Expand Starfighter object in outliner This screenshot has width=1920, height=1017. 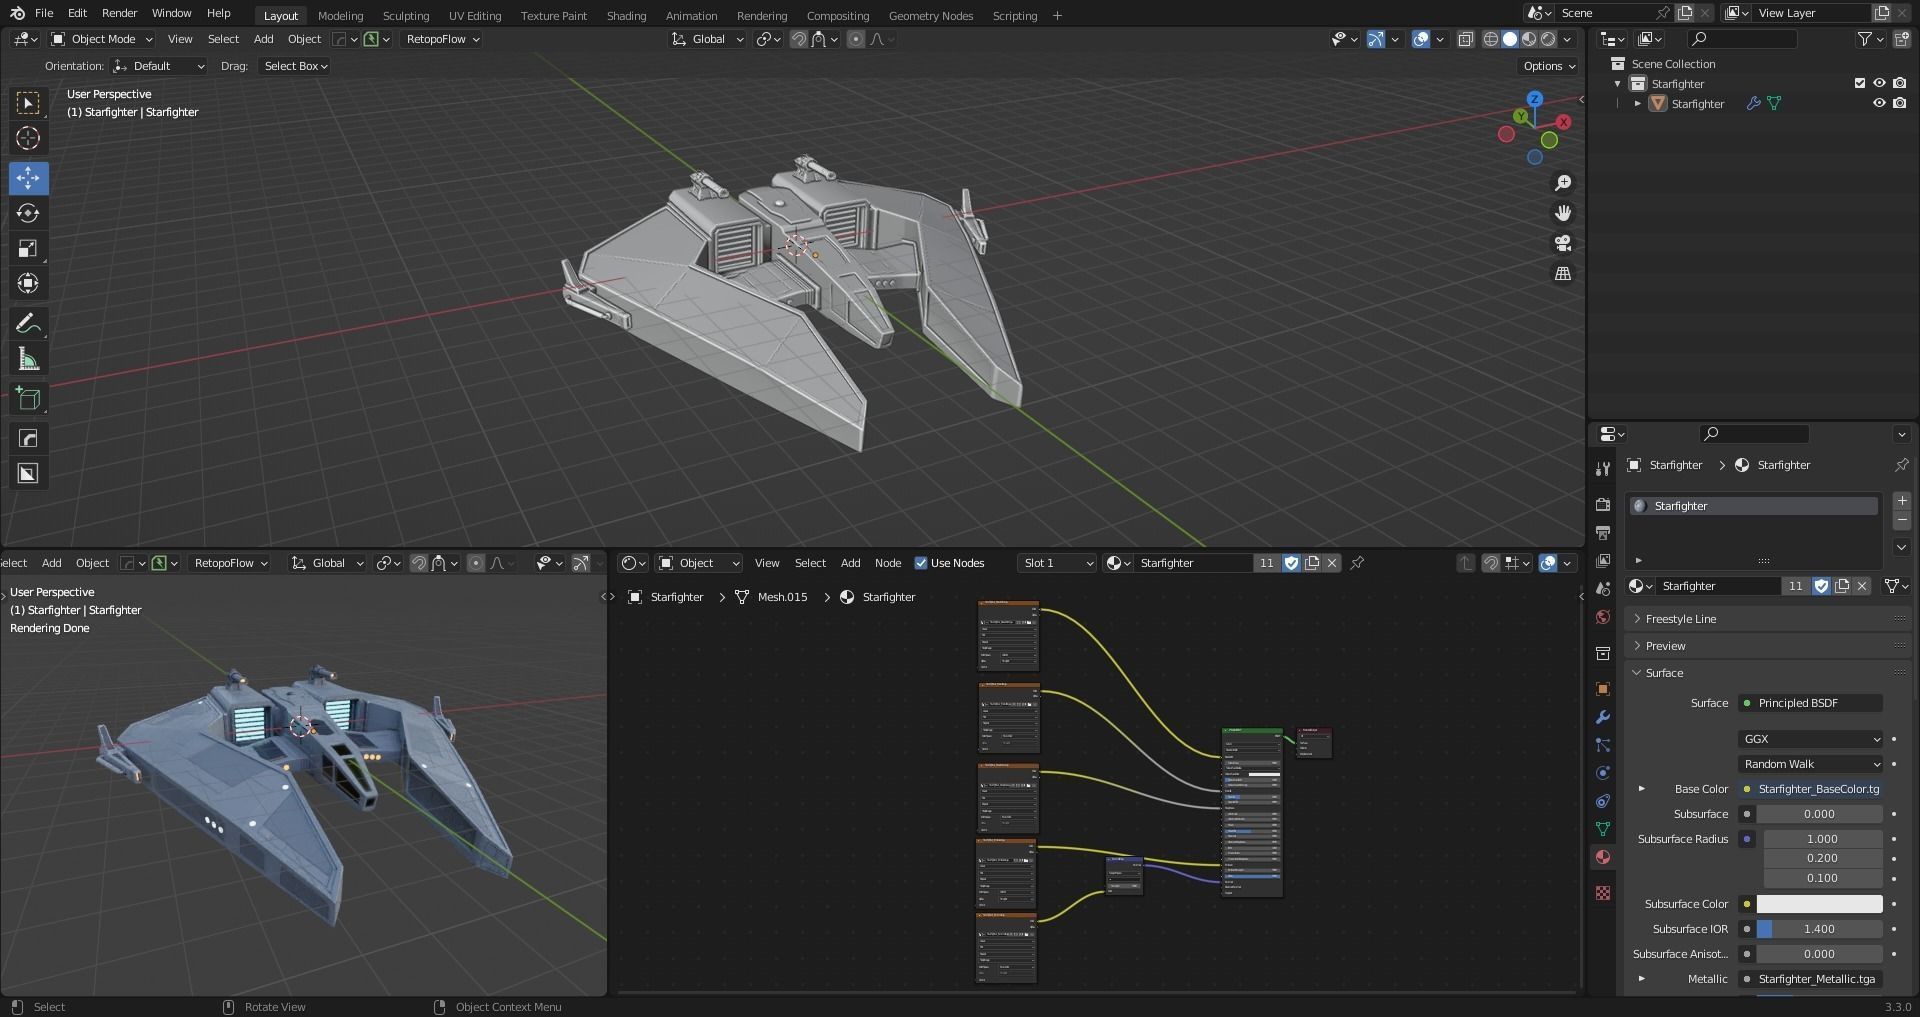click(x=1637, y=103)
